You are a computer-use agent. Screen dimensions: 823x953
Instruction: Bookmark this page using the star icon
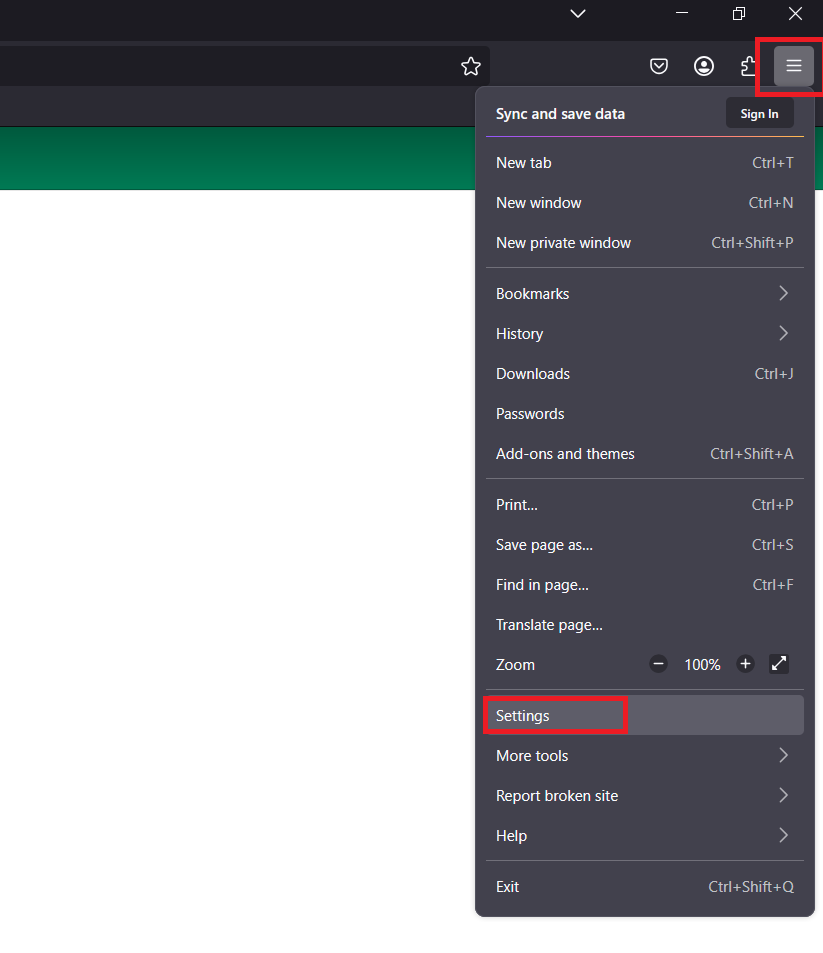(471, 66)
